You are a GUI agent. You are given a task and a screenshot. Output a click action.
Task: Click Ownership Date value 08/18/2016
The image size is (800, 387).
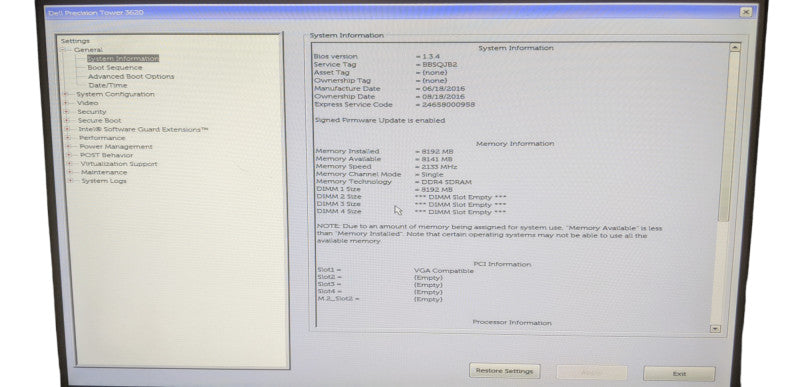point(443,96)
